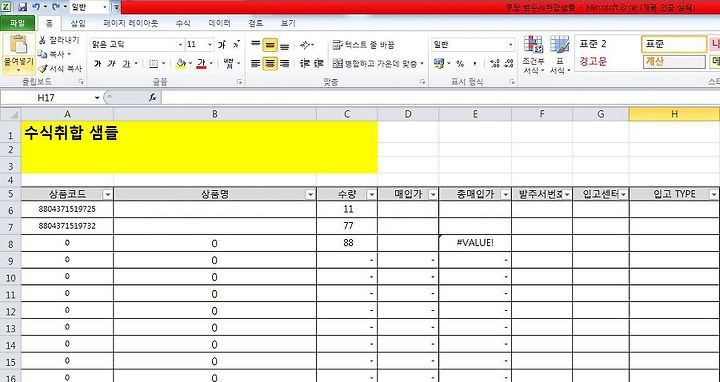Apply the cell borders button

point(154,63)
